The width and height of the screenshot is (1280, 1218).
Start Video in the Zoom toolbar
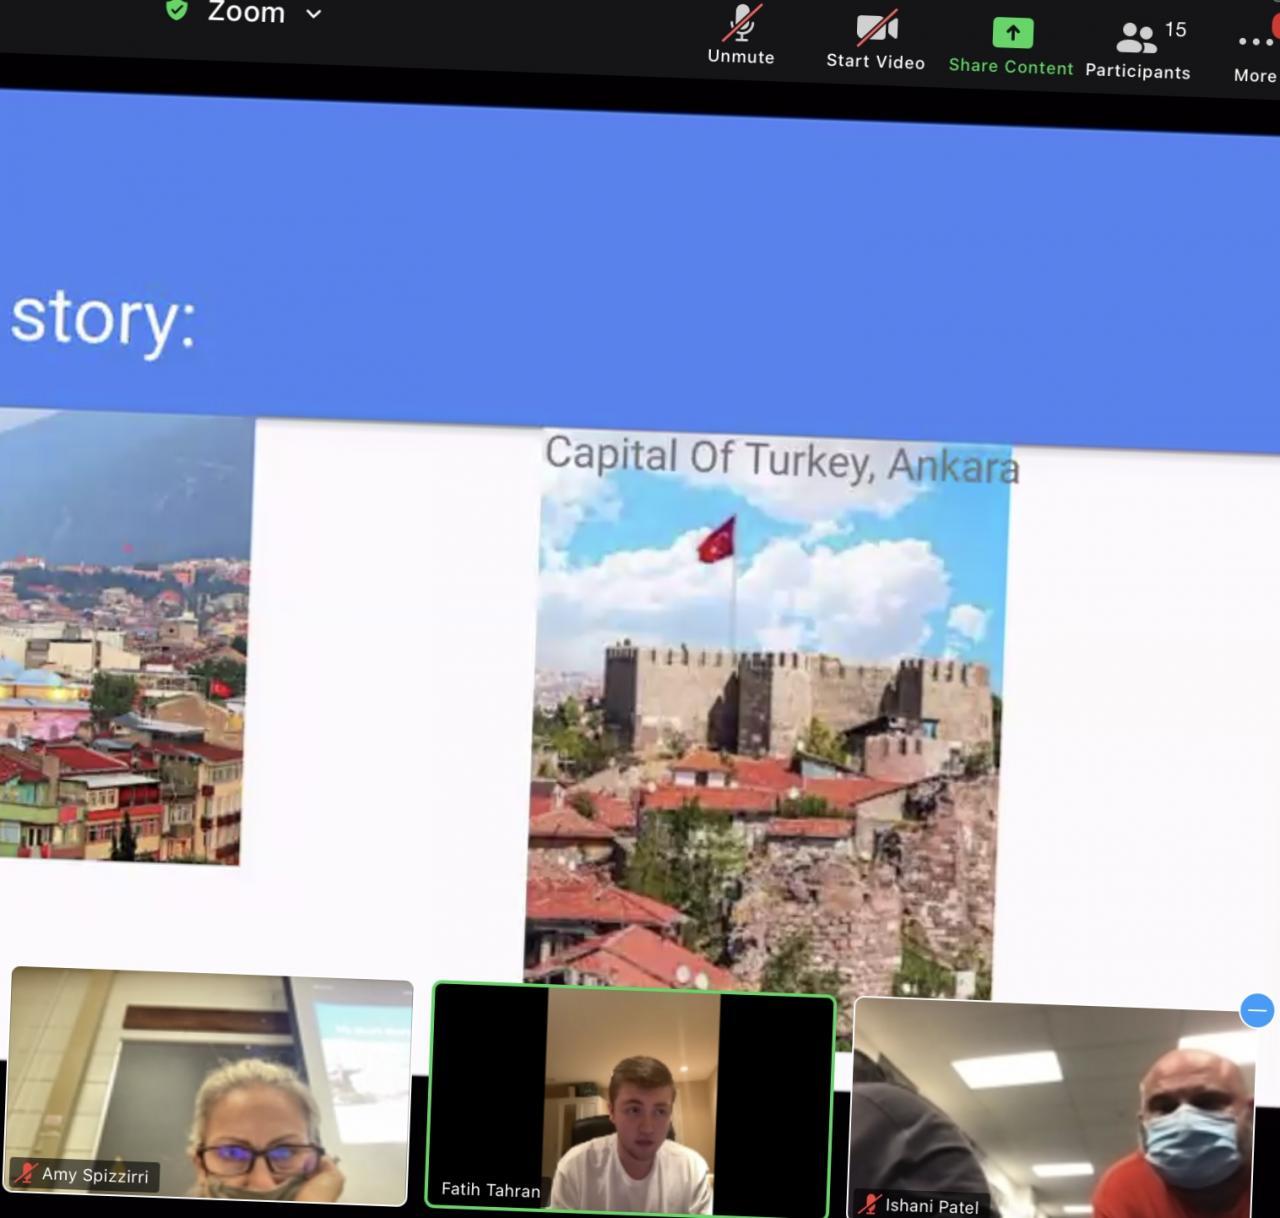coord(875,40)
